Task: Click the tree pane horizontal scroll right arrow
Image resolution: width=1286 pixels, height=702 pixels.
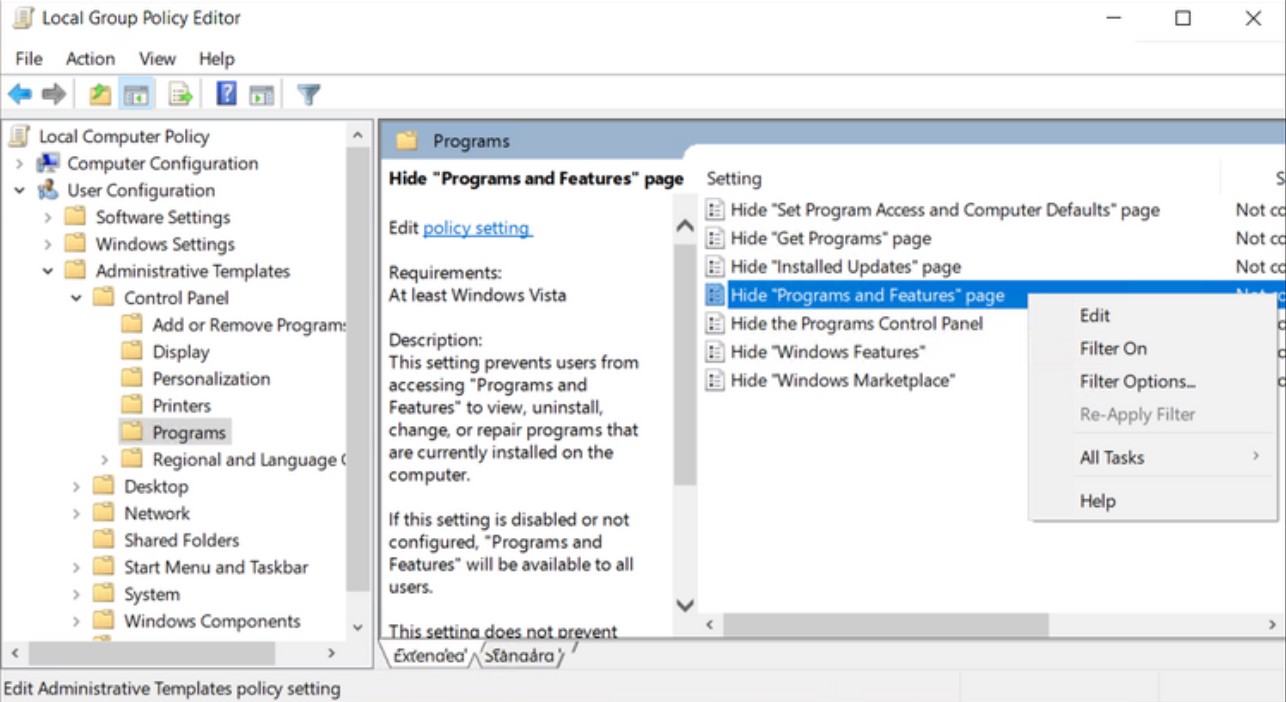Action: coord(331,653)
